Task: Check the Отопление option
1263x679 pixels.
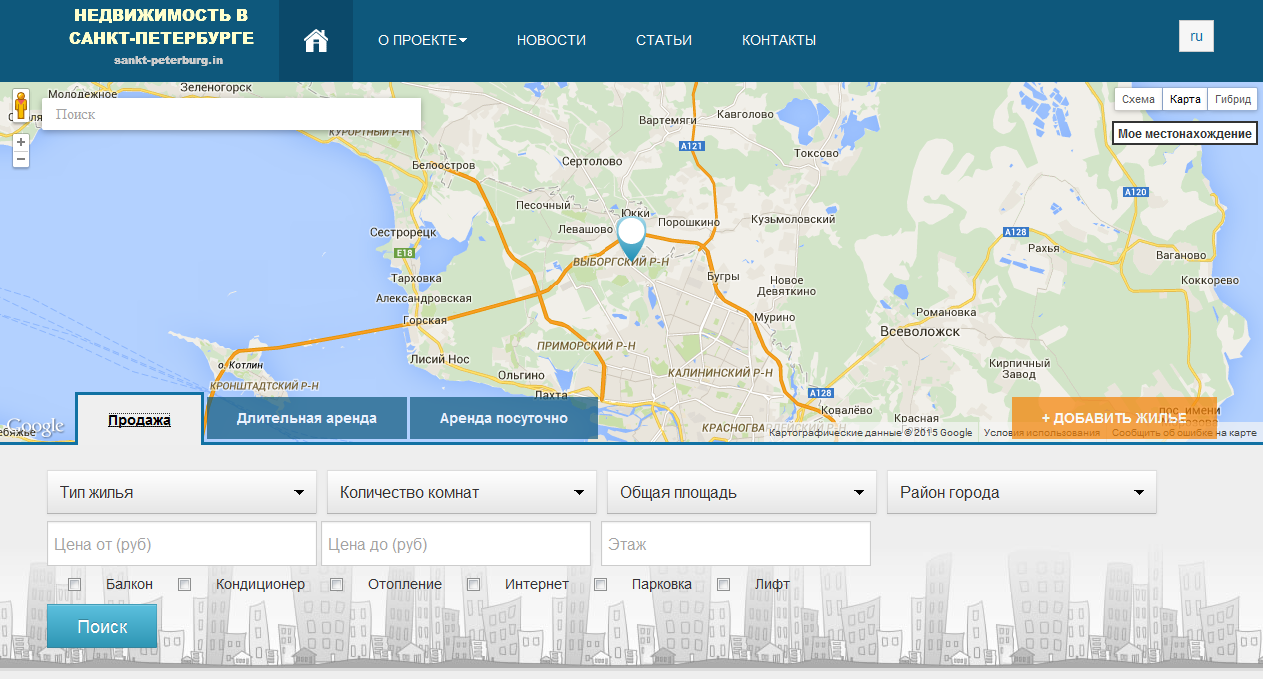Action: pos(337,584)
